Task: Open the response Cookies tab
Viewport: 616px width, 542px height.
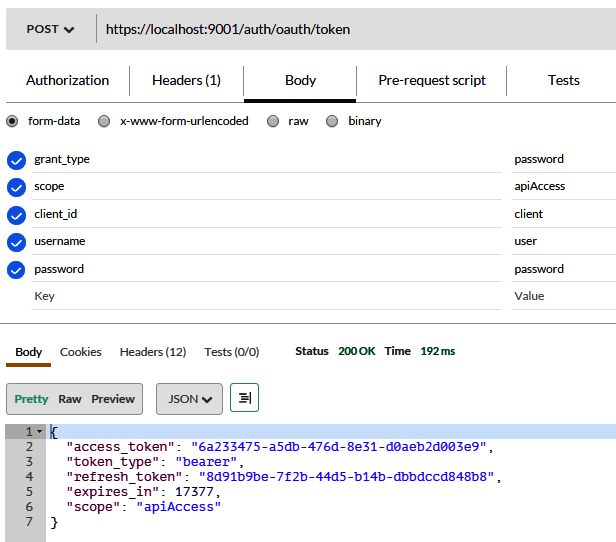Action: [x=81, y=352]
